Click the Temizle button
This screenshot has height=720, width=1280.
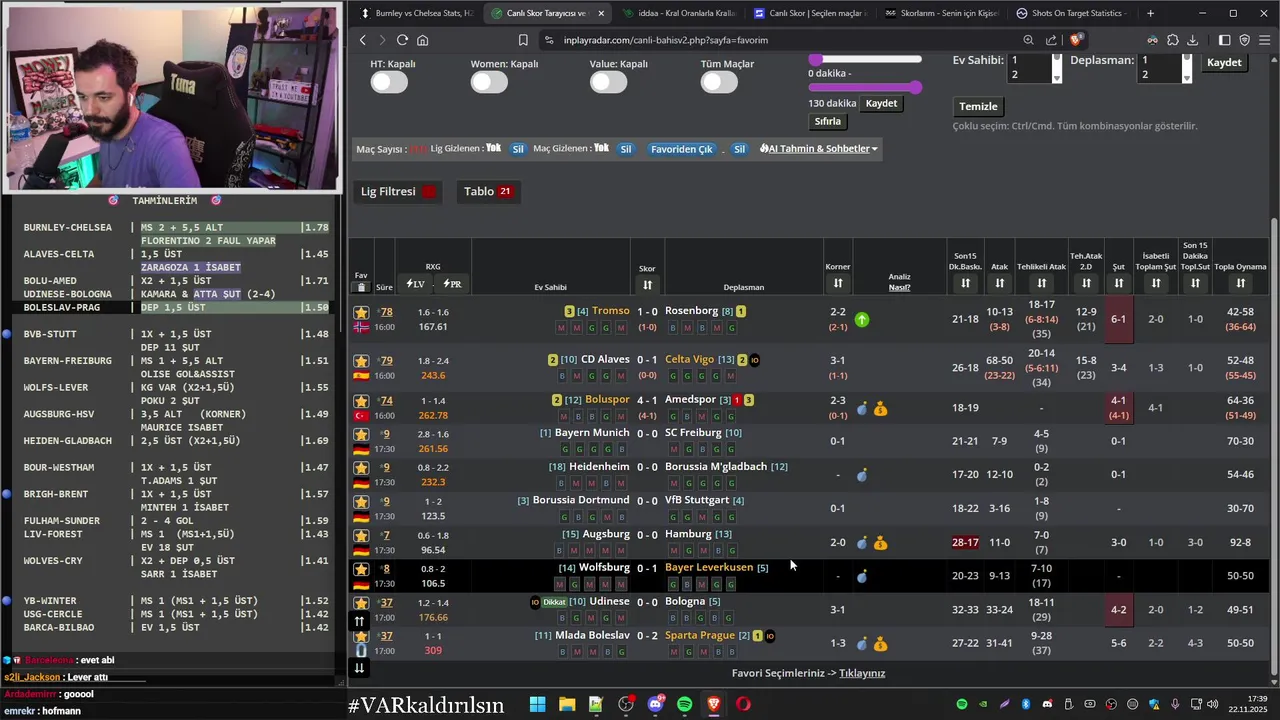click(x=978, y=106)
